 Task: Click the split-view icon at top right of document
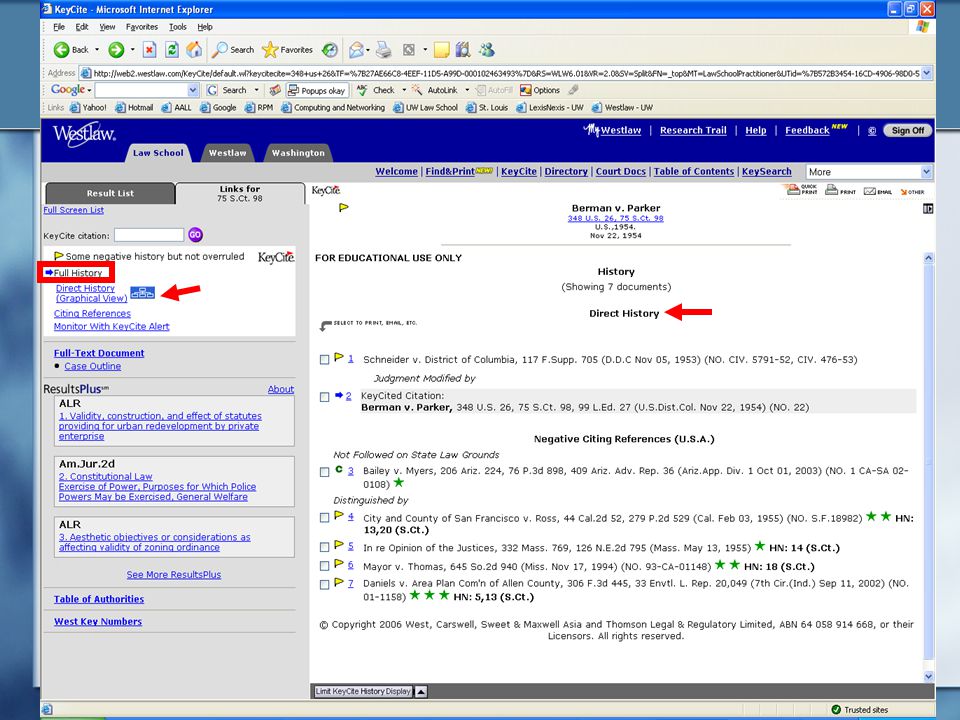928,209
